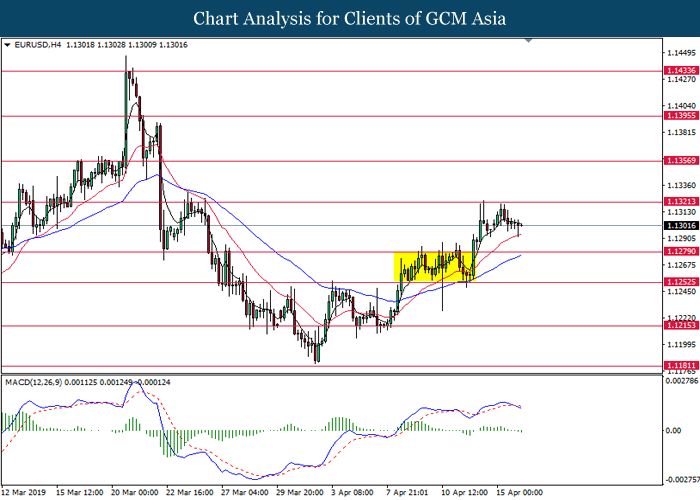Click the 1.12790 support price tag
Viewport: 700px width, 500px height.
tap(679, 252)
